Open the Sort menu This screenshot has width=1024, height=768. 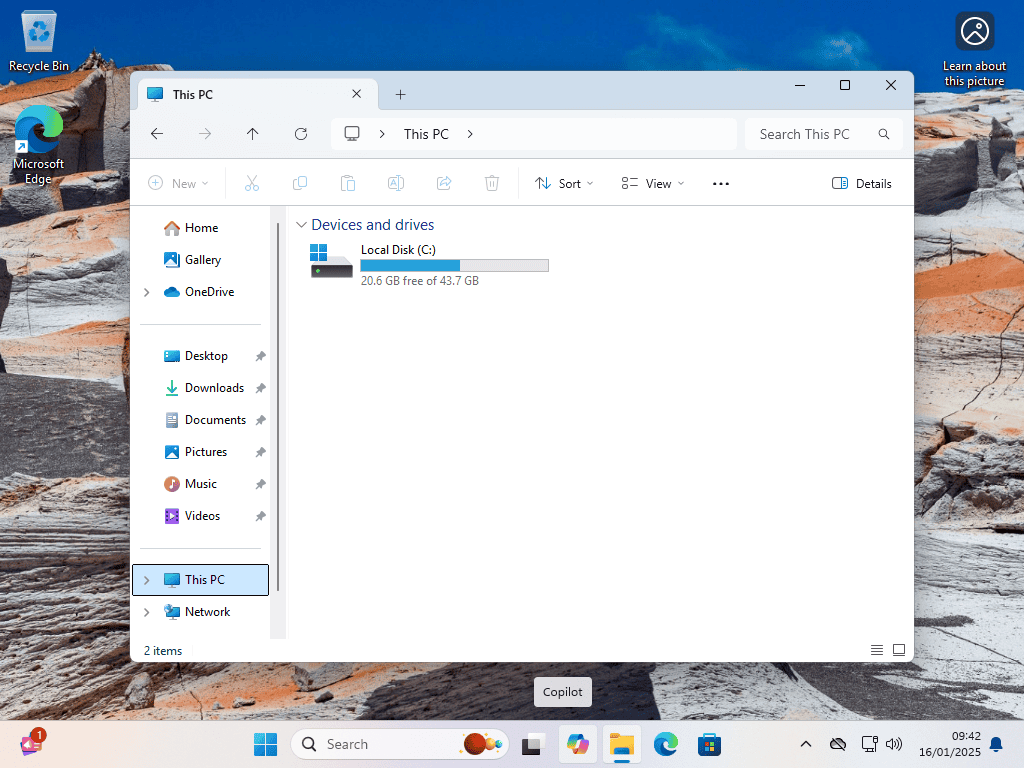click(564, 183)
